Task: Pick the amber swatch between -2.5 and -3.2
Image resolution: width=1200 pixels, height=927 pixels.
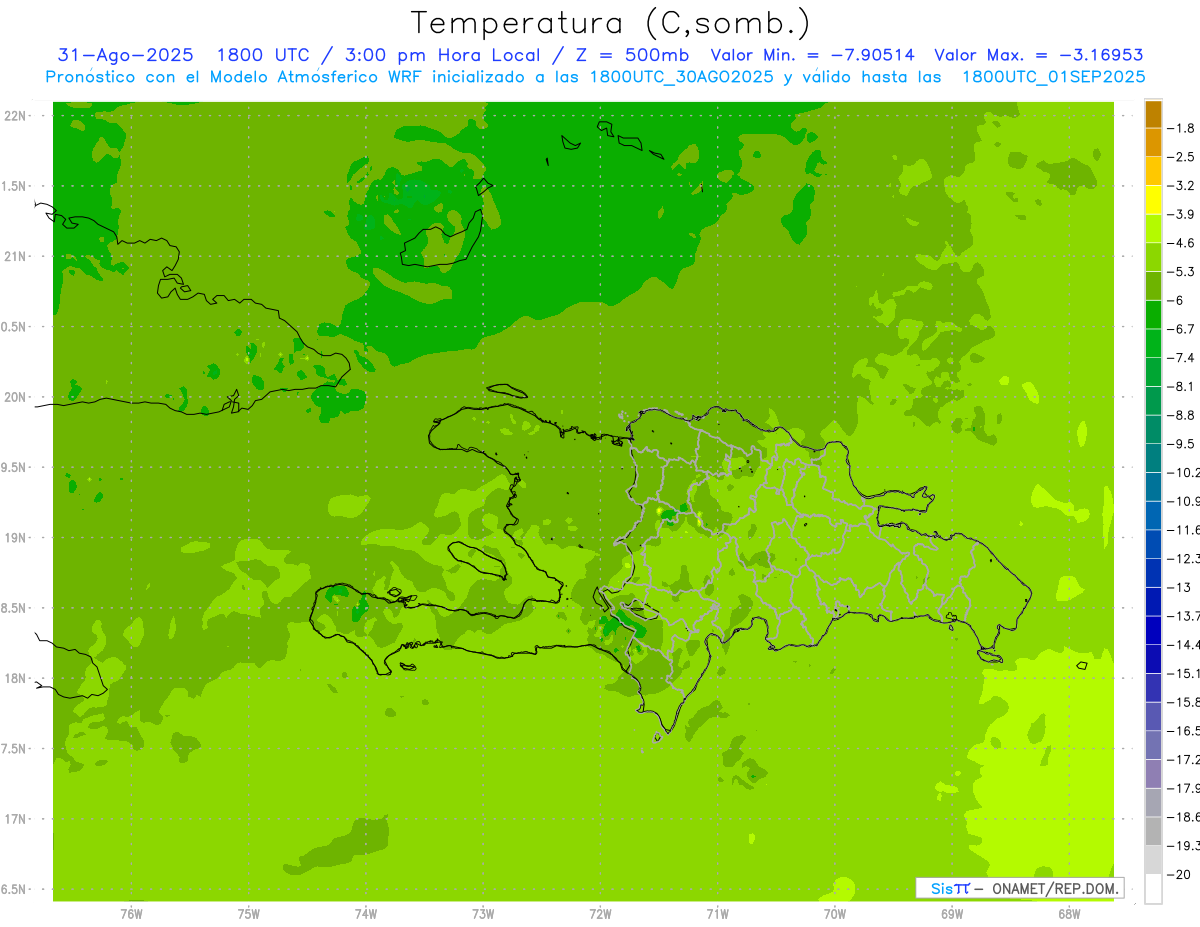Action: 1153,171
